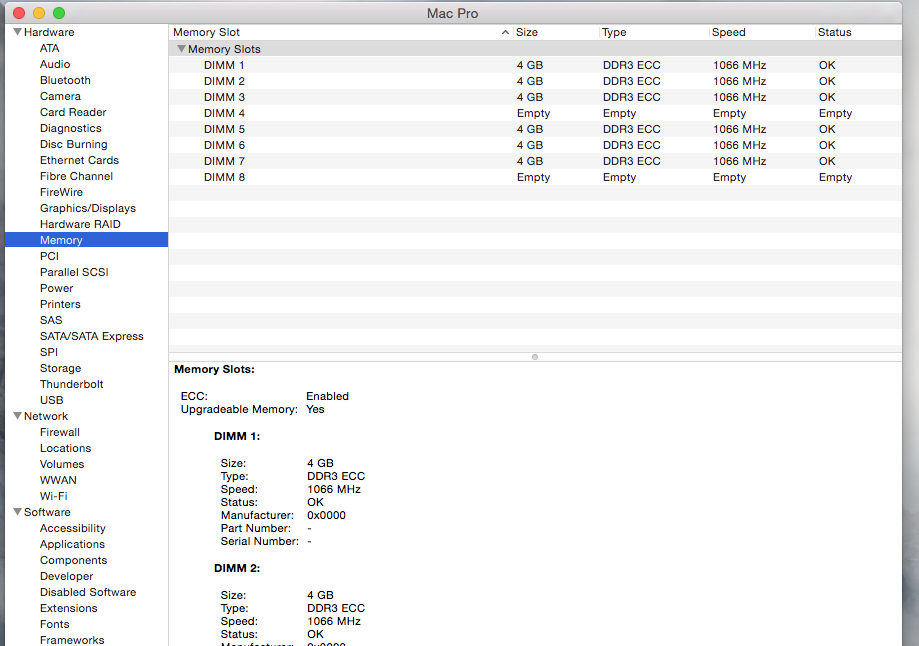The width and height of the screenshot is (919, 646).
Task: Select the empty DIMM 4 row
Action: (535, 113)
